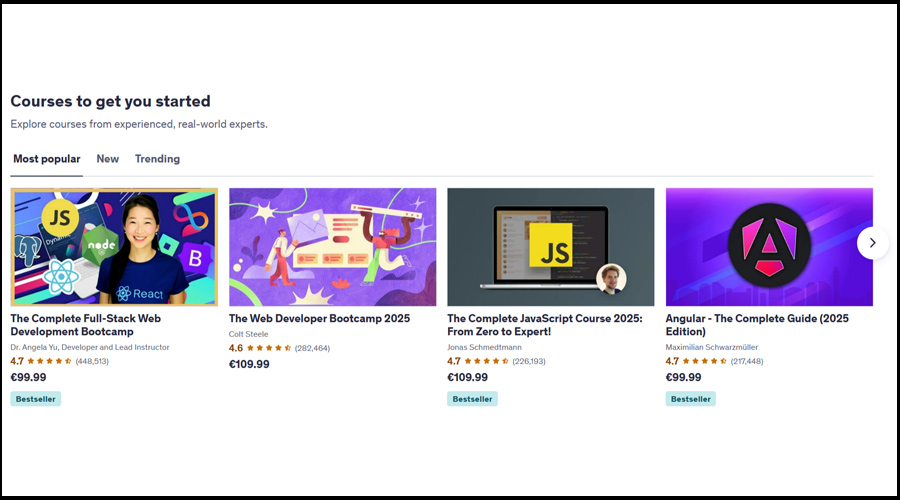Image resolution: width=900 pixels, height=500 pixels.
Task: Switch to the New tab
Action: point(107,159)
